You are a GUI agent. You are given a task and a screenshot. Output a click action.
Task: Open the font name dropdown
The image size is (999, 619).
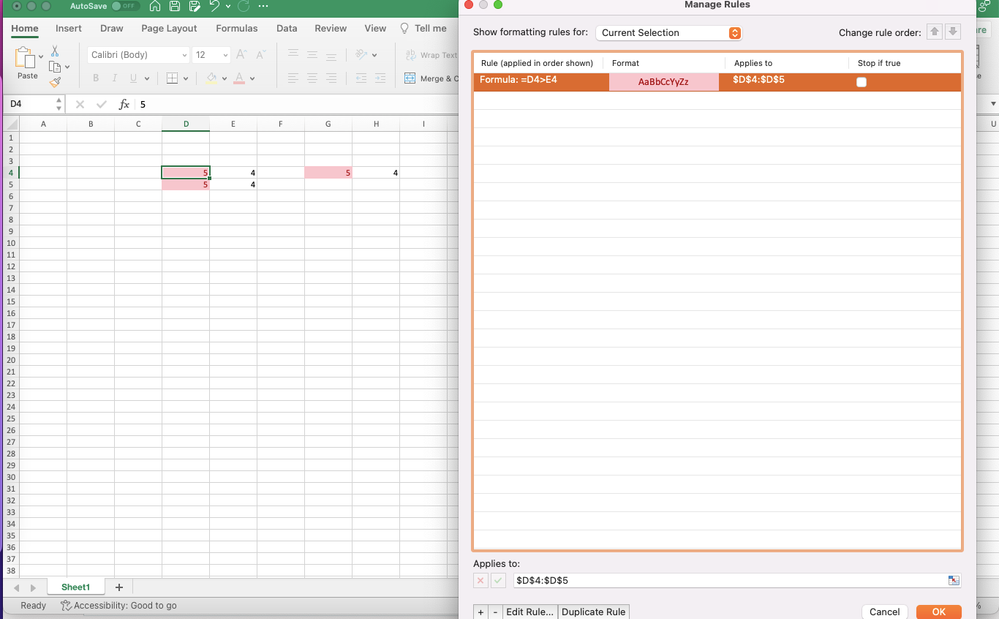137,54
